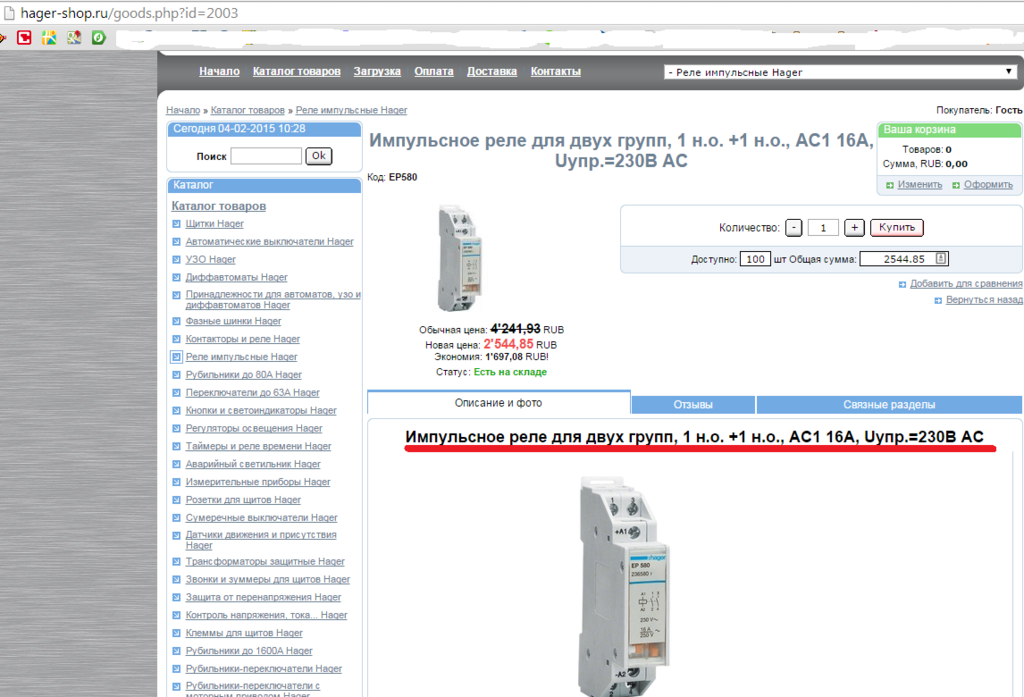Screen dimensions: 1024x697
Task: Submit search with the Ok button
Action: 319,156
